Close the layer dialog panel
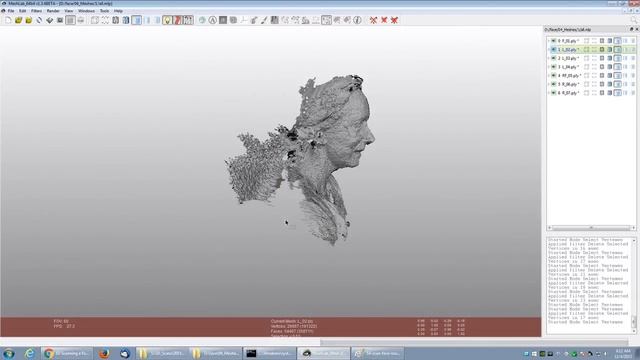Screen dimensions: 640x360 point(637,29)
